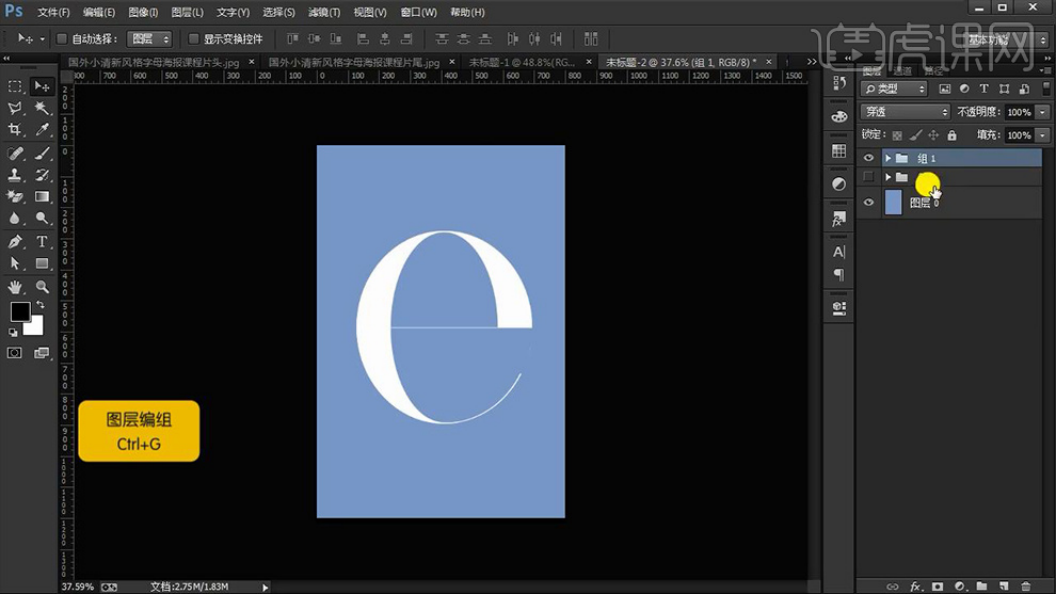Expand the 组 1 group folder
The width and height of the screenshot is (1056, 595).
887,158
